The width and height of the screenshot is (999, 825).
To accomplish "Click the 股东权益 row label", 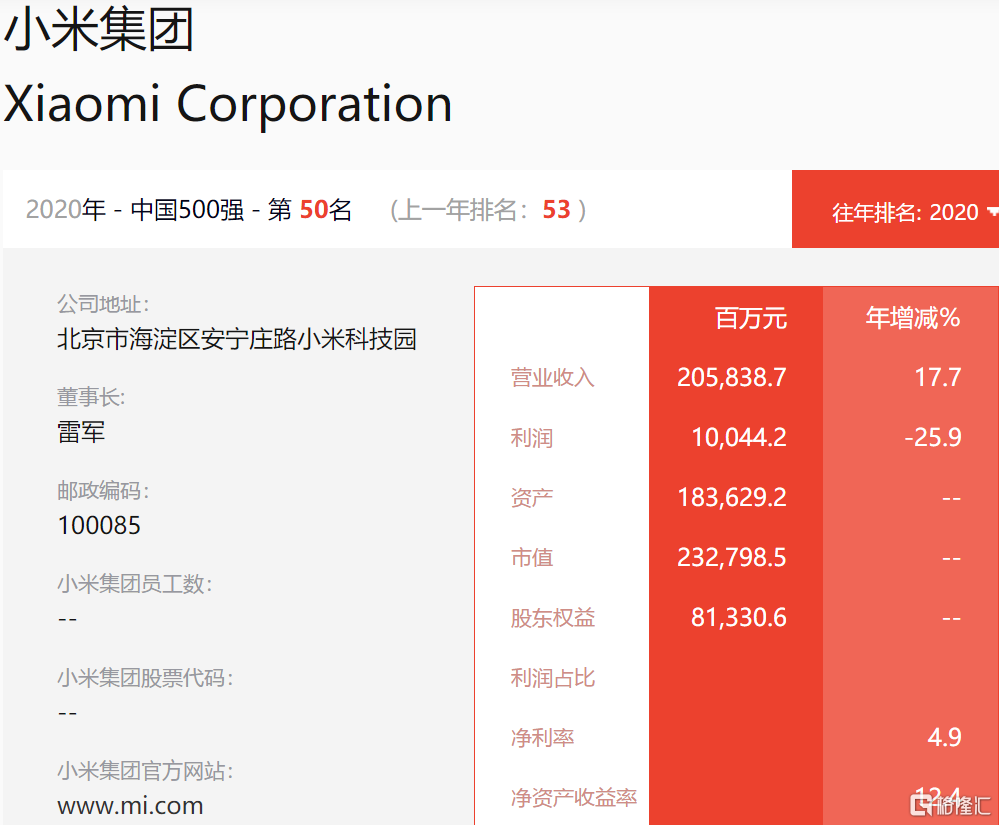I will pyautogui.click(x=552, y=617).
